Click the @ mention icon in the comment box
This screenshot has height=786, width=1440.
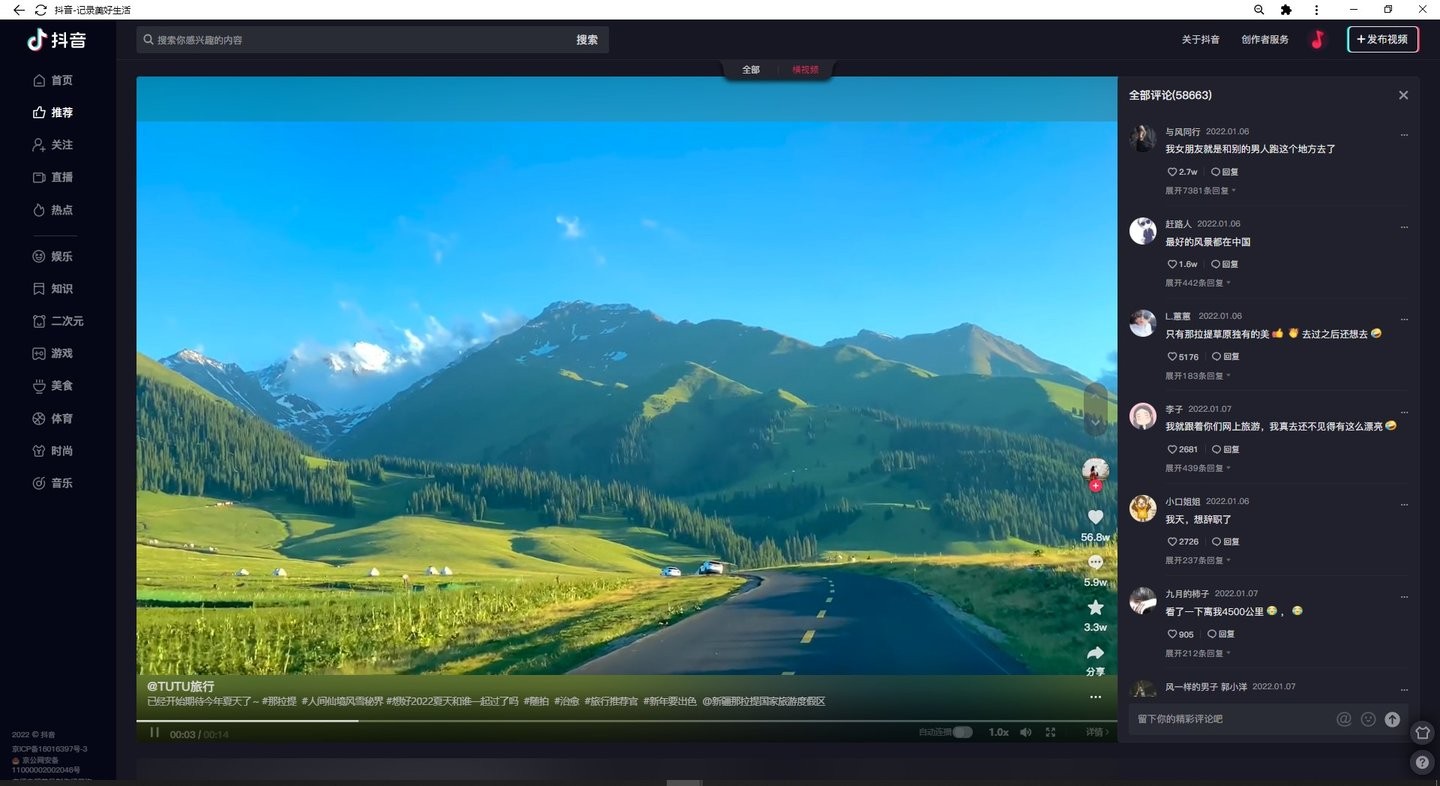[x=1344, y=719]
